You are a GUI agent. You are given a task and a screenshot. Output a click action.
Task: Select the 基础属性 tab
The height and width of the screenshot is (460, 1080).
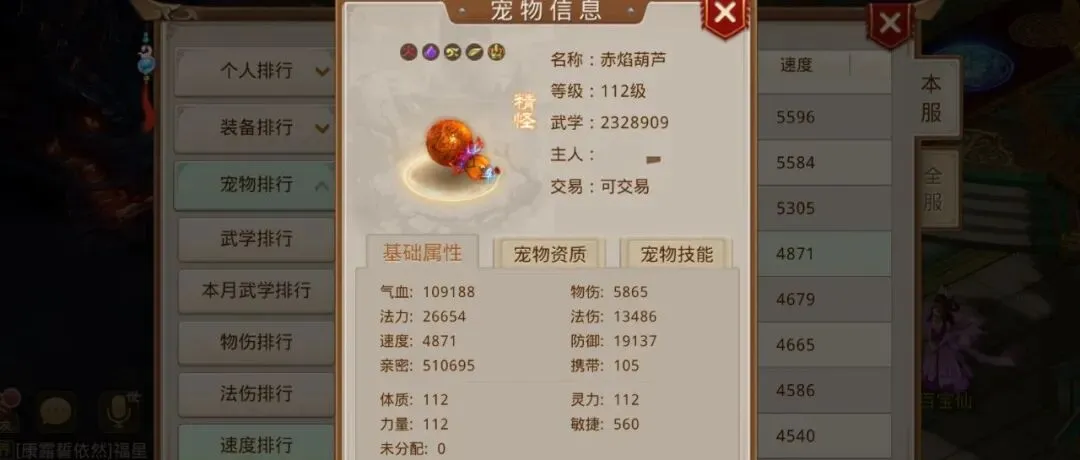coord(422,253)
